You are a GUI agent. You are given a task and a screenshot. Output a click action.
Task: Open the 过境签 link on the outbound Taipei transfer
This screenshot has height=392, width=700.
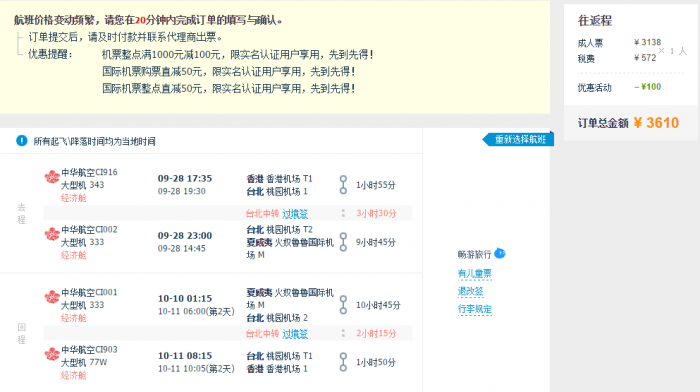click(x=295, y=214)
